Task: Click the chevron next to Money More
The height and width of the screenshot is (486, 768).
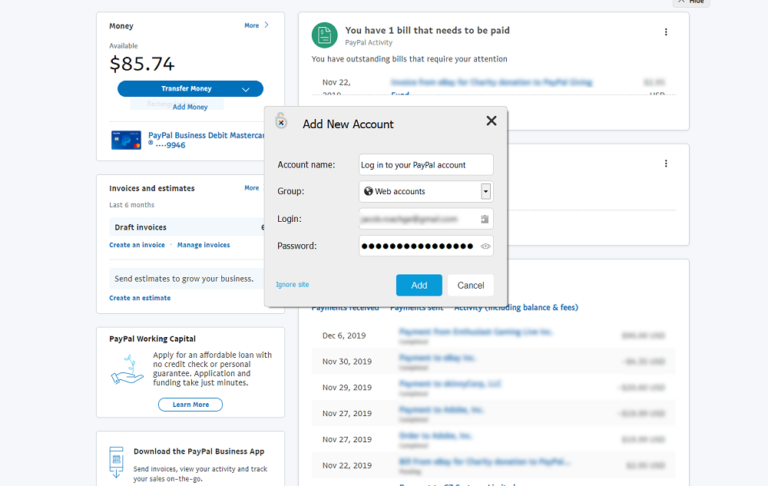Action: point(266,25)
